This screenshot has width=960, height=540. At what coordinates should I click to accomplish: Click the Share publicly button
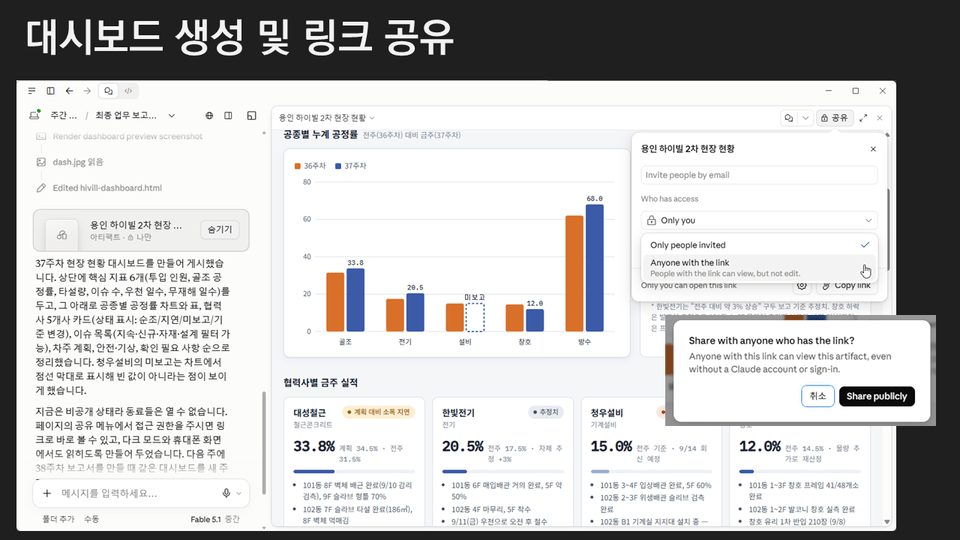coord(877,396)
